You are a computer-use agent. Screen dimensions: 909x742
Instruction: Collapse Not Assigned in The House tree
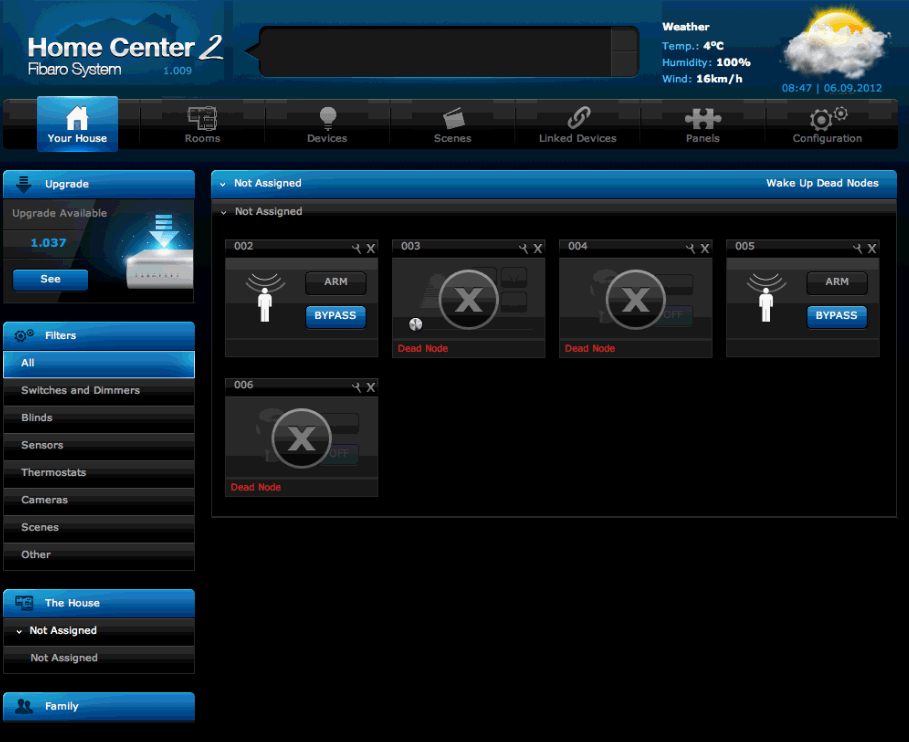(x=19, y=631)
